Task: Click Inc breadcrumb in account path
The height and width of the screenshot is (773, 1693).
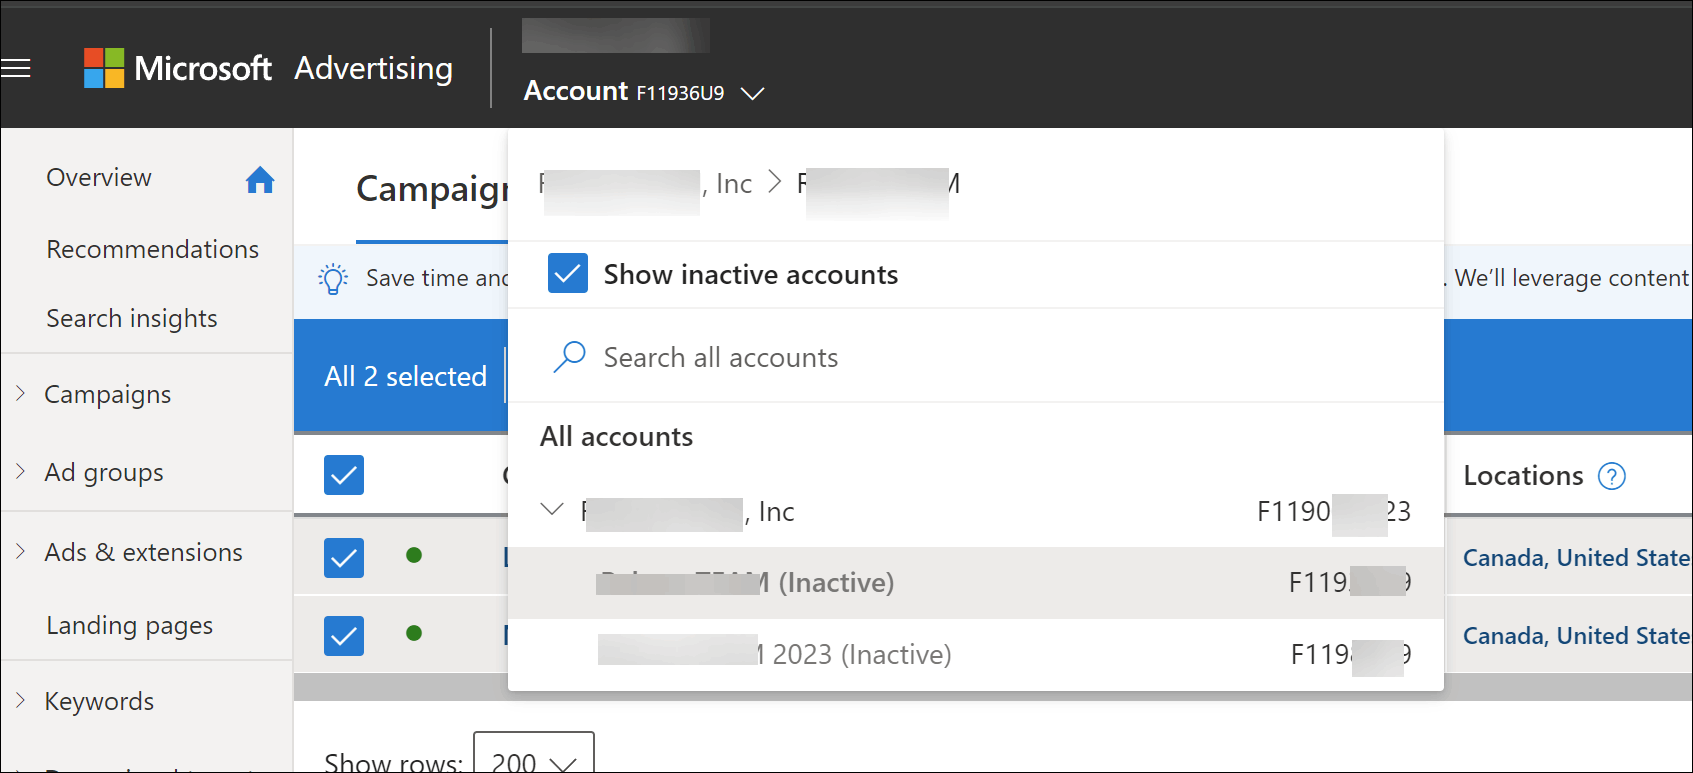Action: tap(646, 184)
